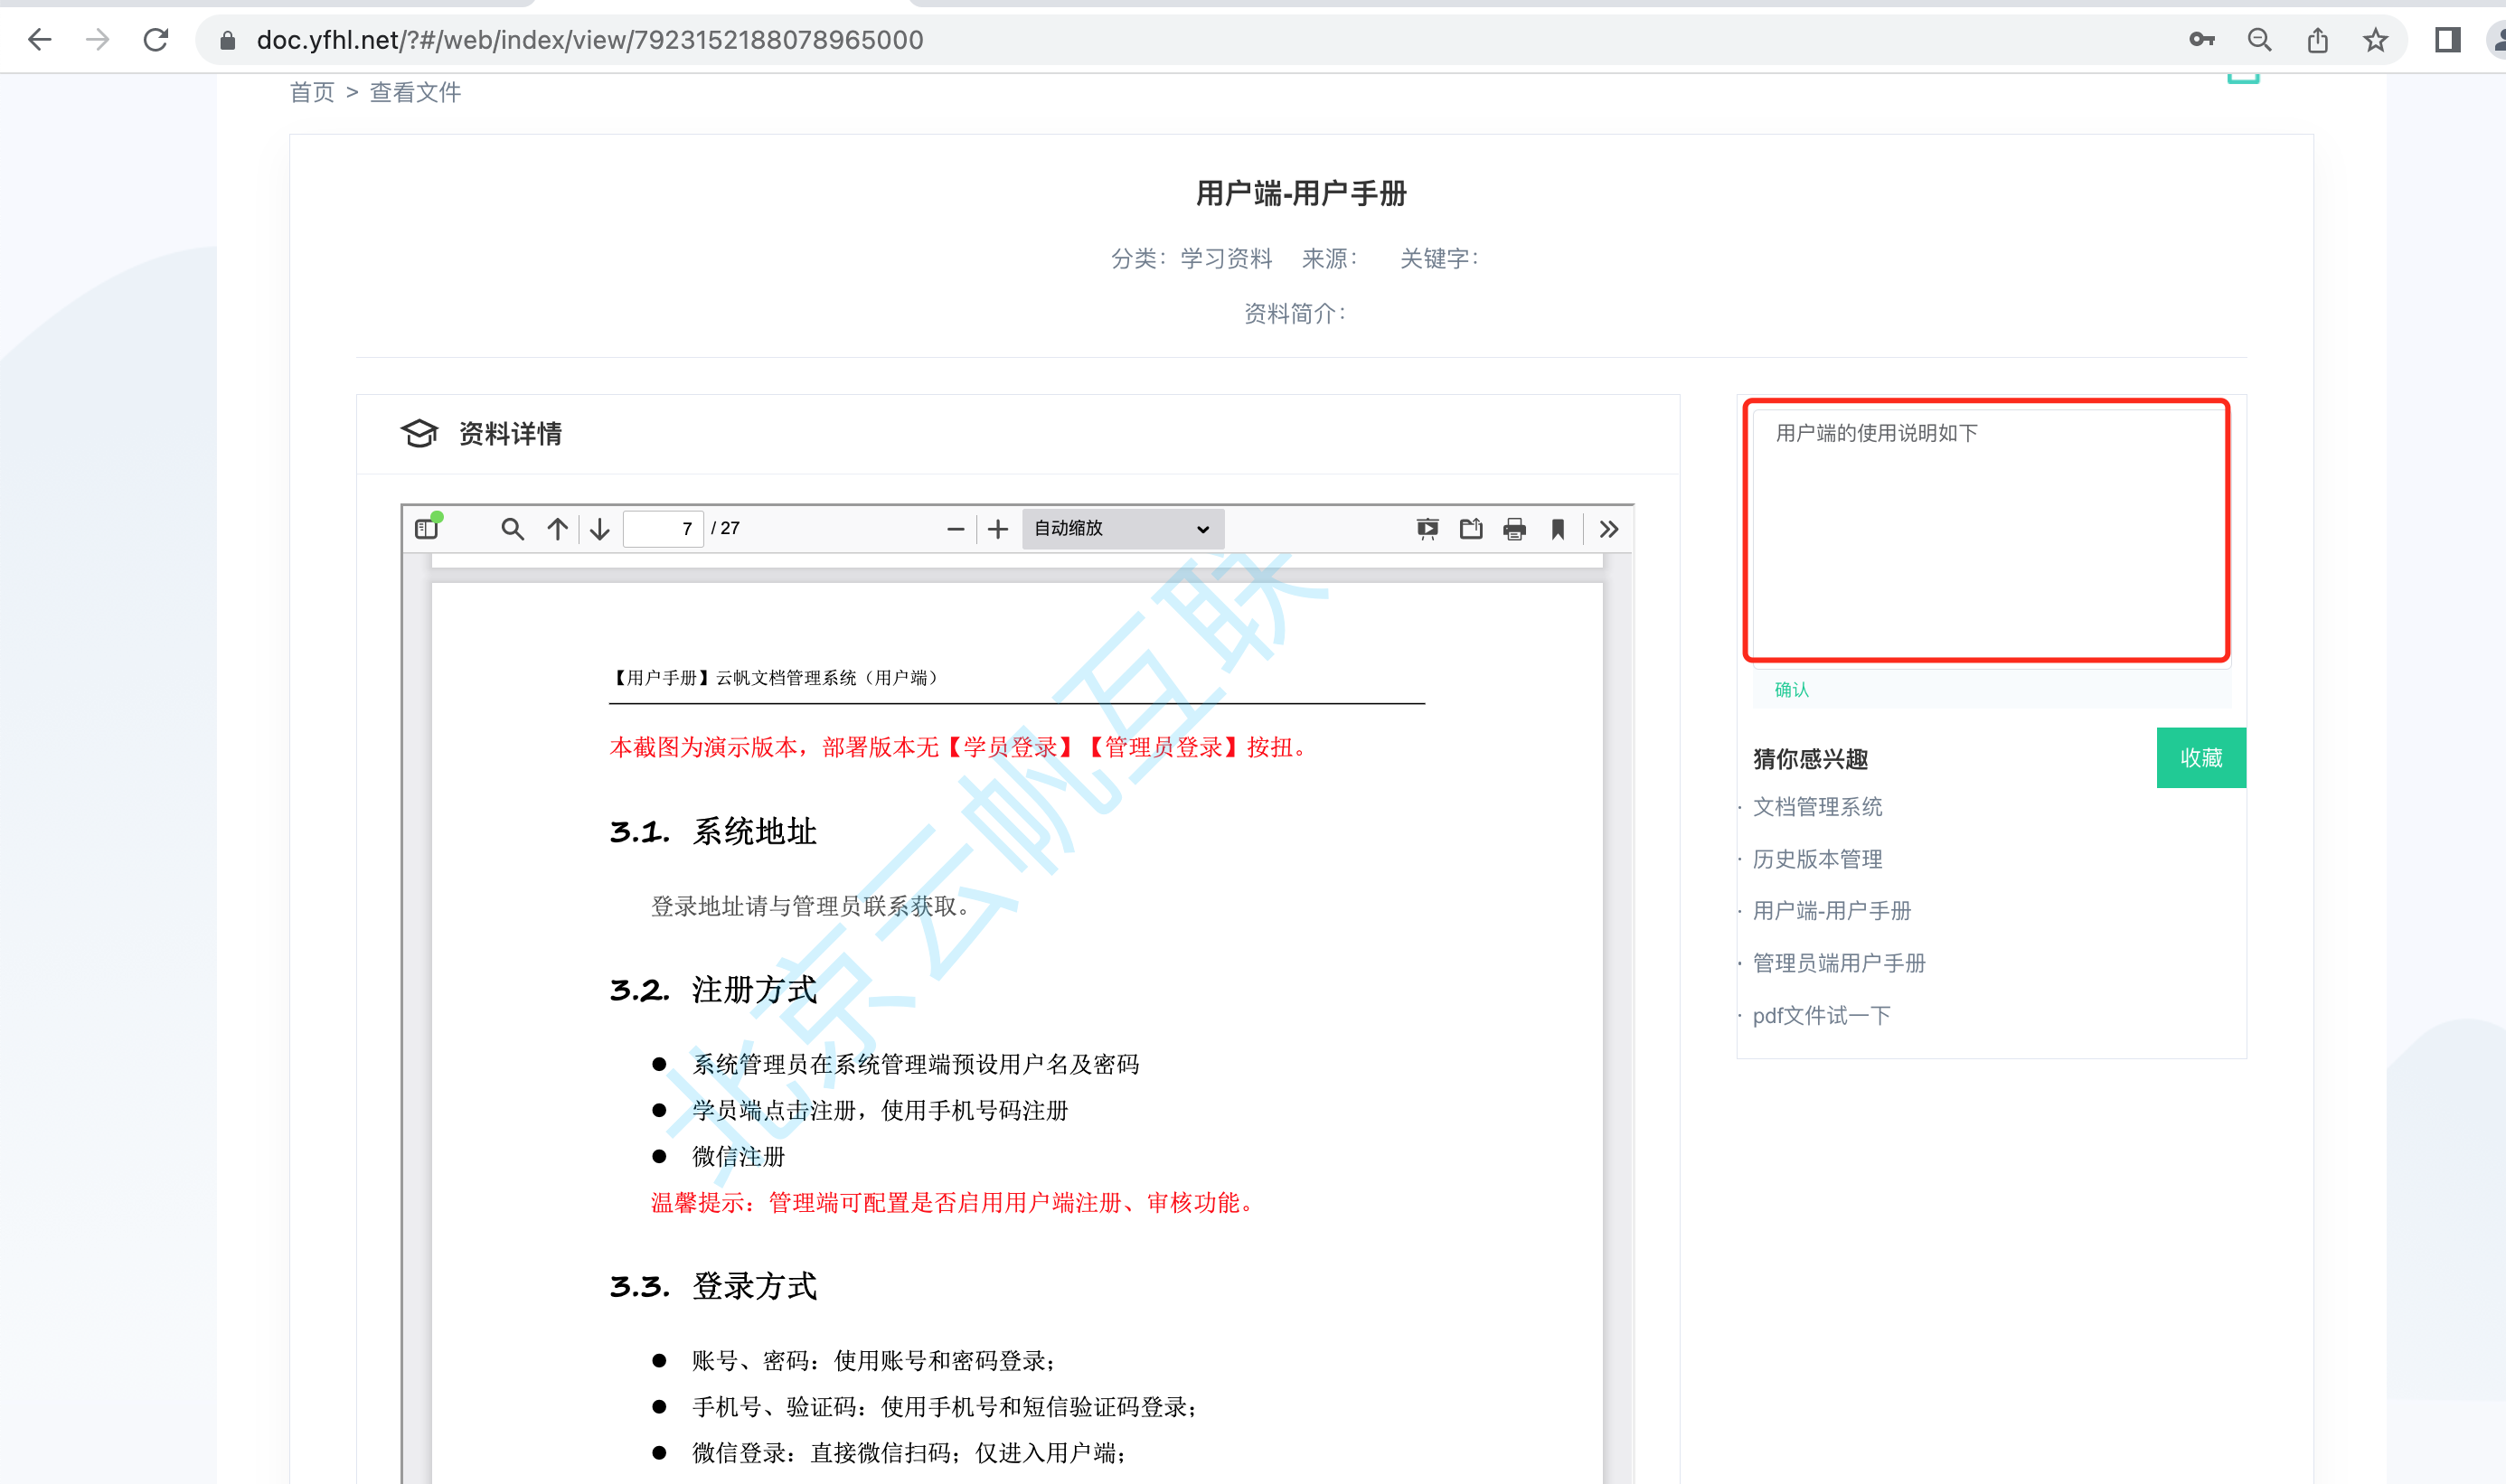Click the 微信注册 bullet text
The height and width of the screenshot is (1484, 2506).
[x=738, y=1157]
